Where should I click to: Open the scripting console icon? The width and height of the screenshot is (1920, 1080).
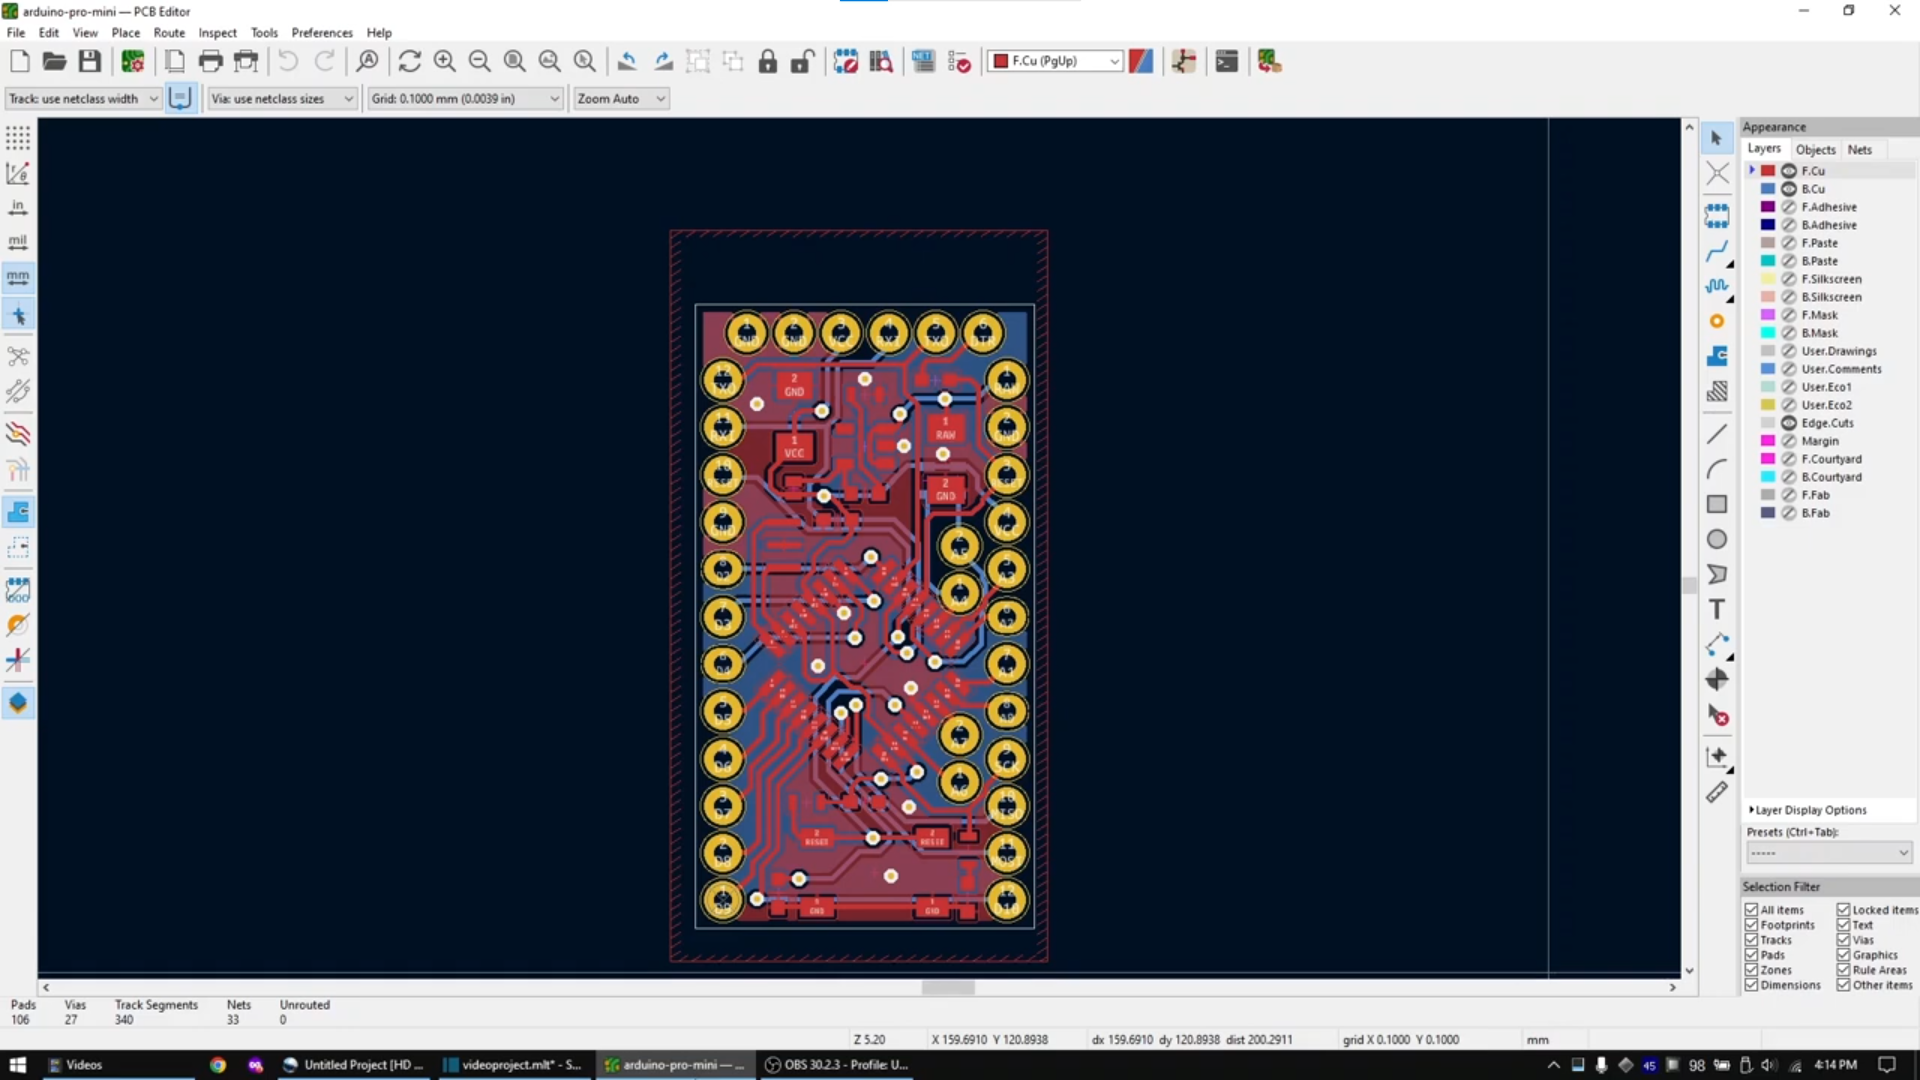click(x=1227, y=62)
